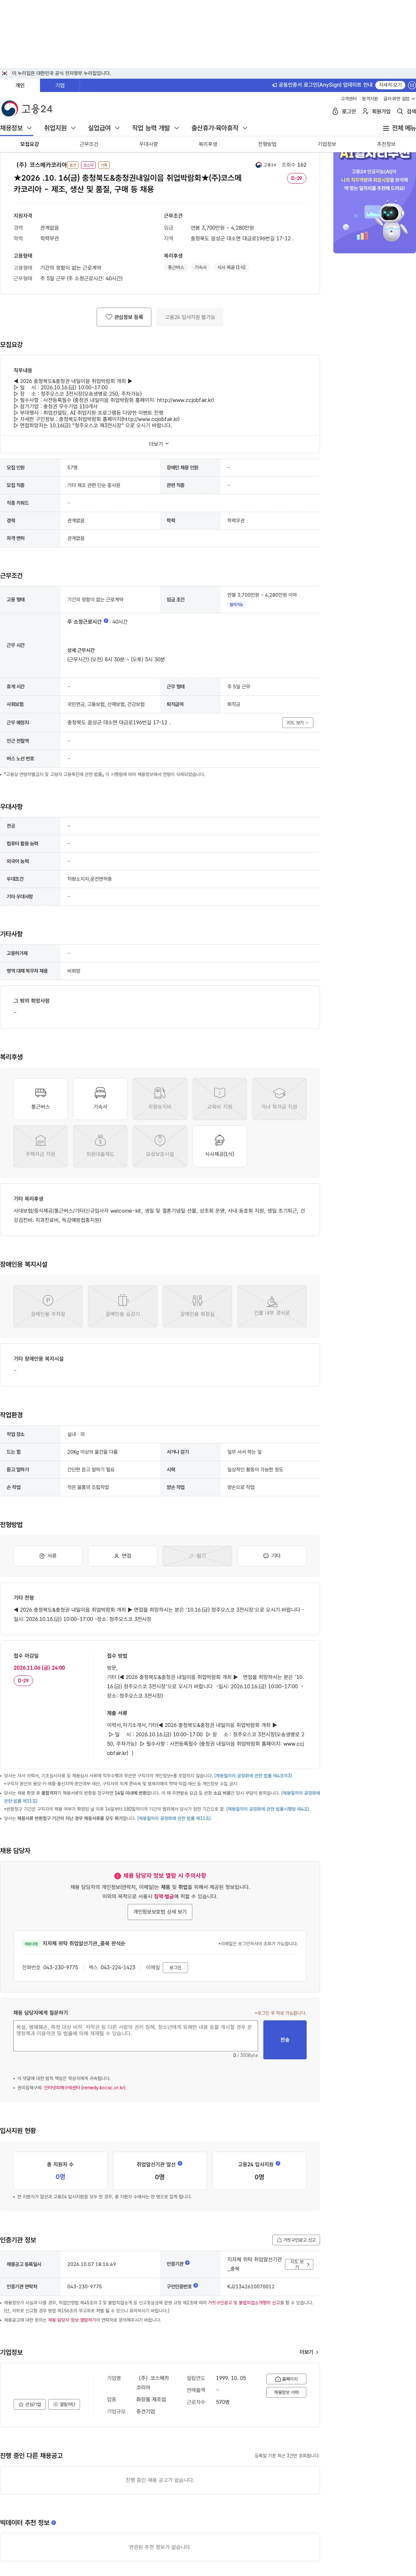This screenshot has height=2576, width=416.
Task: Click the blue 전송 button
Action: tap(285, 2039)
